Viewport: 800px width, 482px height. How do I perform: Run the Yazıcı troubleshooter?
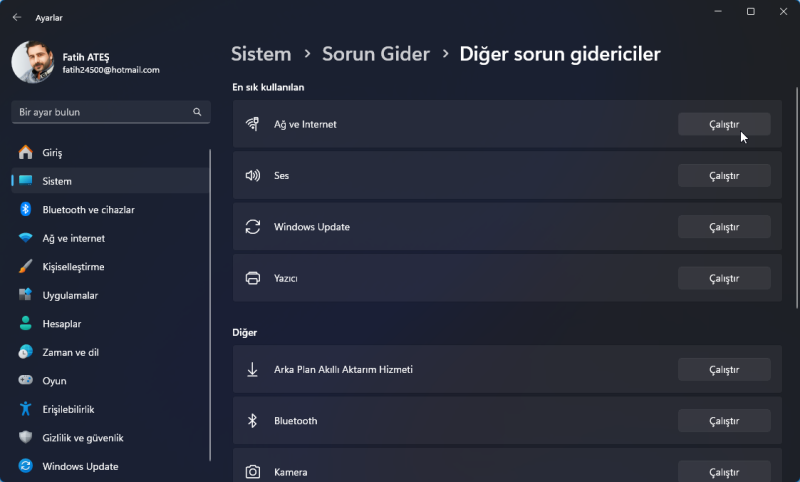click(x=724, y=278)
